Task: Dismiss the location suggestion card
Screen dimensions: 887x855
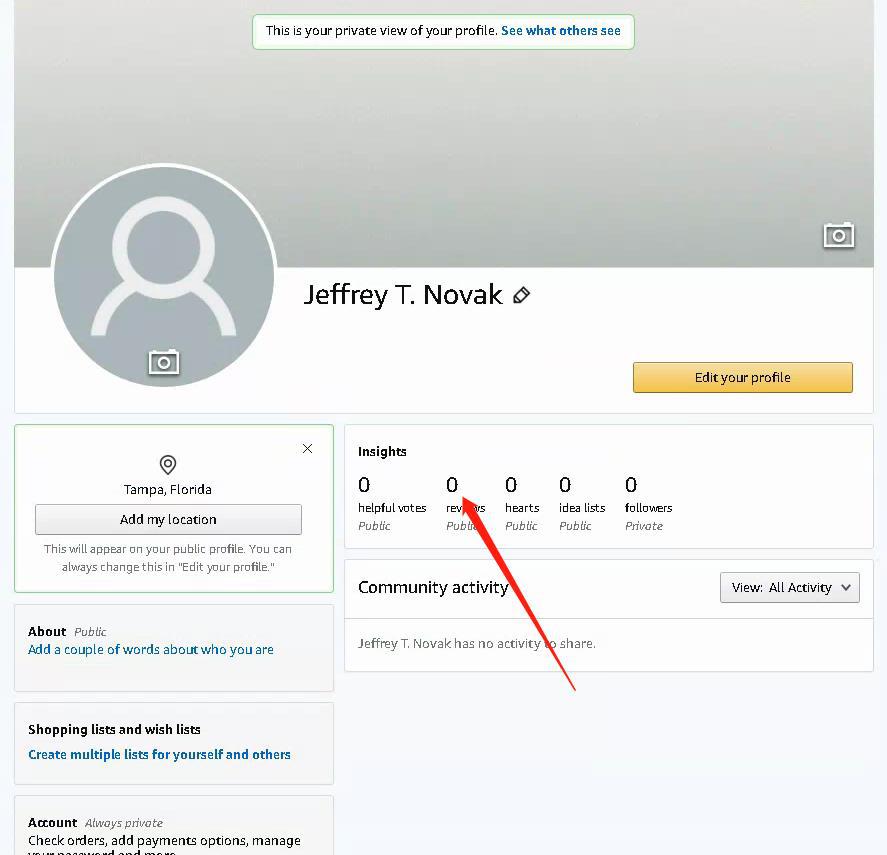Action: pos(307,449)
